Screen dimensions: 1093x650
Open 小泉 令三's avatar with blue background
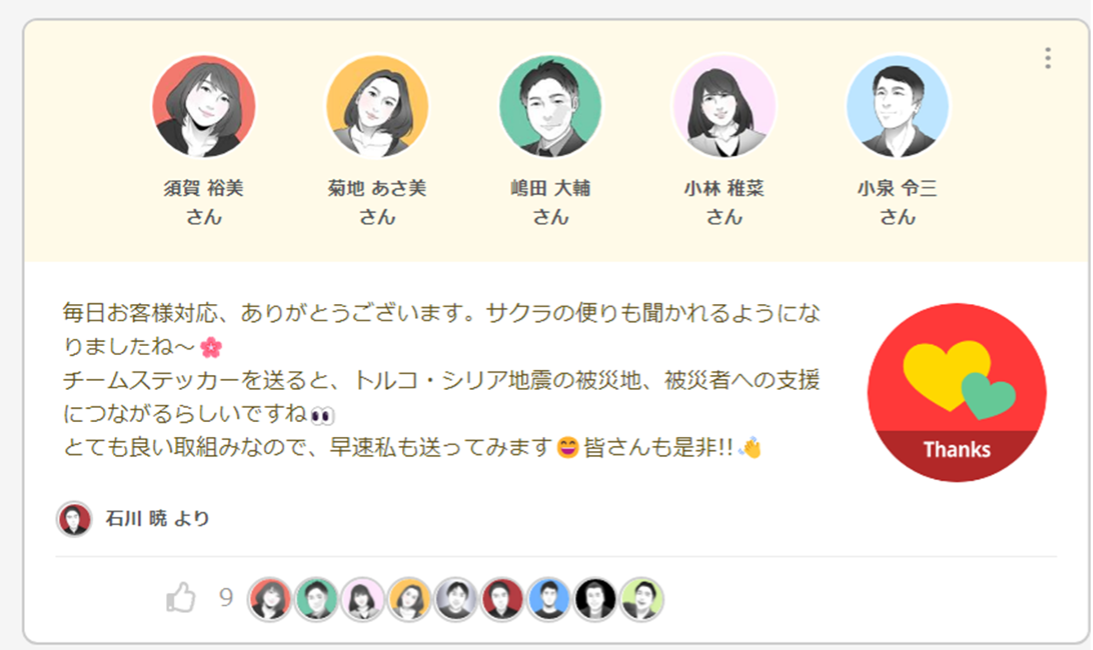[898, 106]
